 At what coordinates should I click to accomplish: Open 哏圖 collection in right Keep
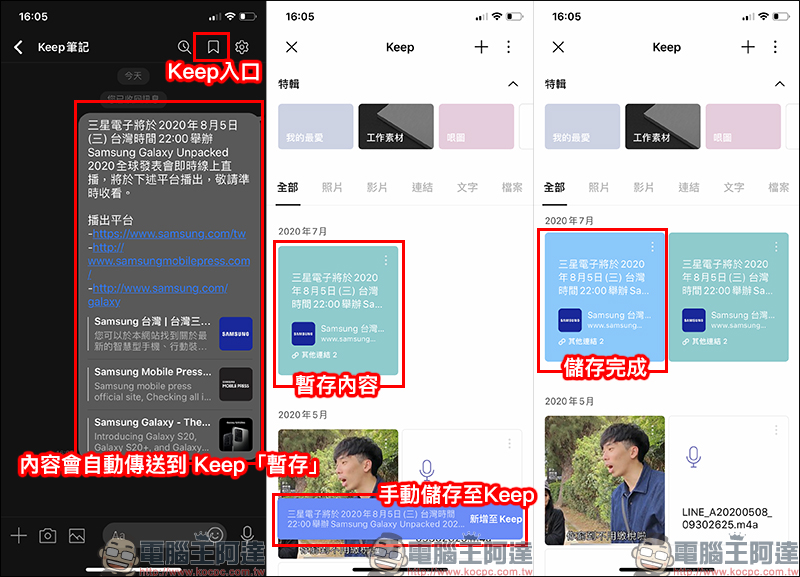click(x=743, y=127)
